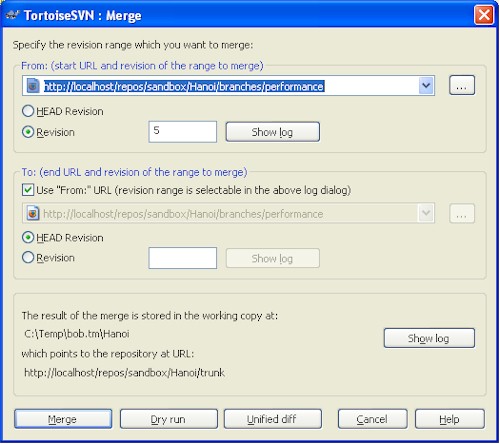
Task: Open the Help button
Action: pos(450,419)
